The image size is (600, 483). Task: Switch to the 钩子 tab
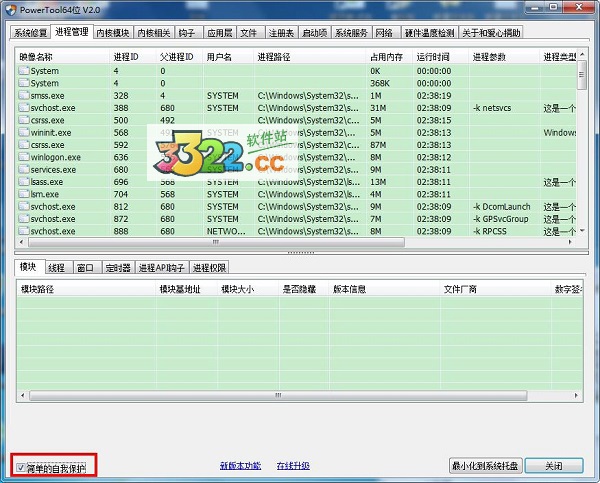tap(187, 33)
